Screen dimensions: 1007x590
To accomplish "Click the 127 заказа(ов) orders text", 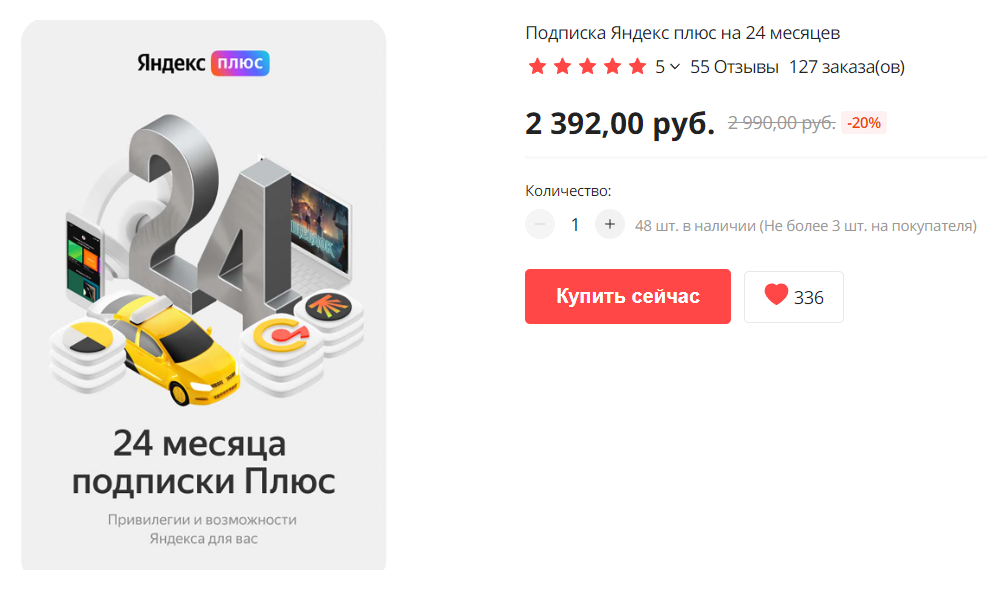I will (x=846, y=67).
